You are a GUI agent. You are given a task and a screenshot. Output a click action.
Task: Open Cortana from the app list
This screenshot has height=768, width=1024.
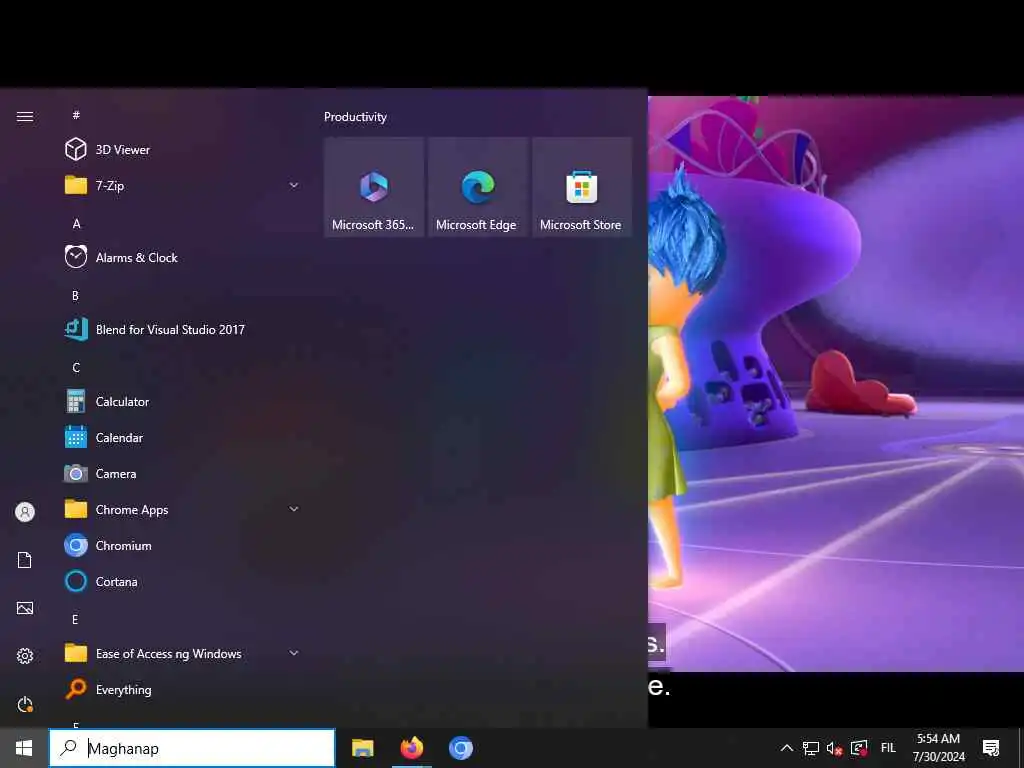(x=182, y=581)
